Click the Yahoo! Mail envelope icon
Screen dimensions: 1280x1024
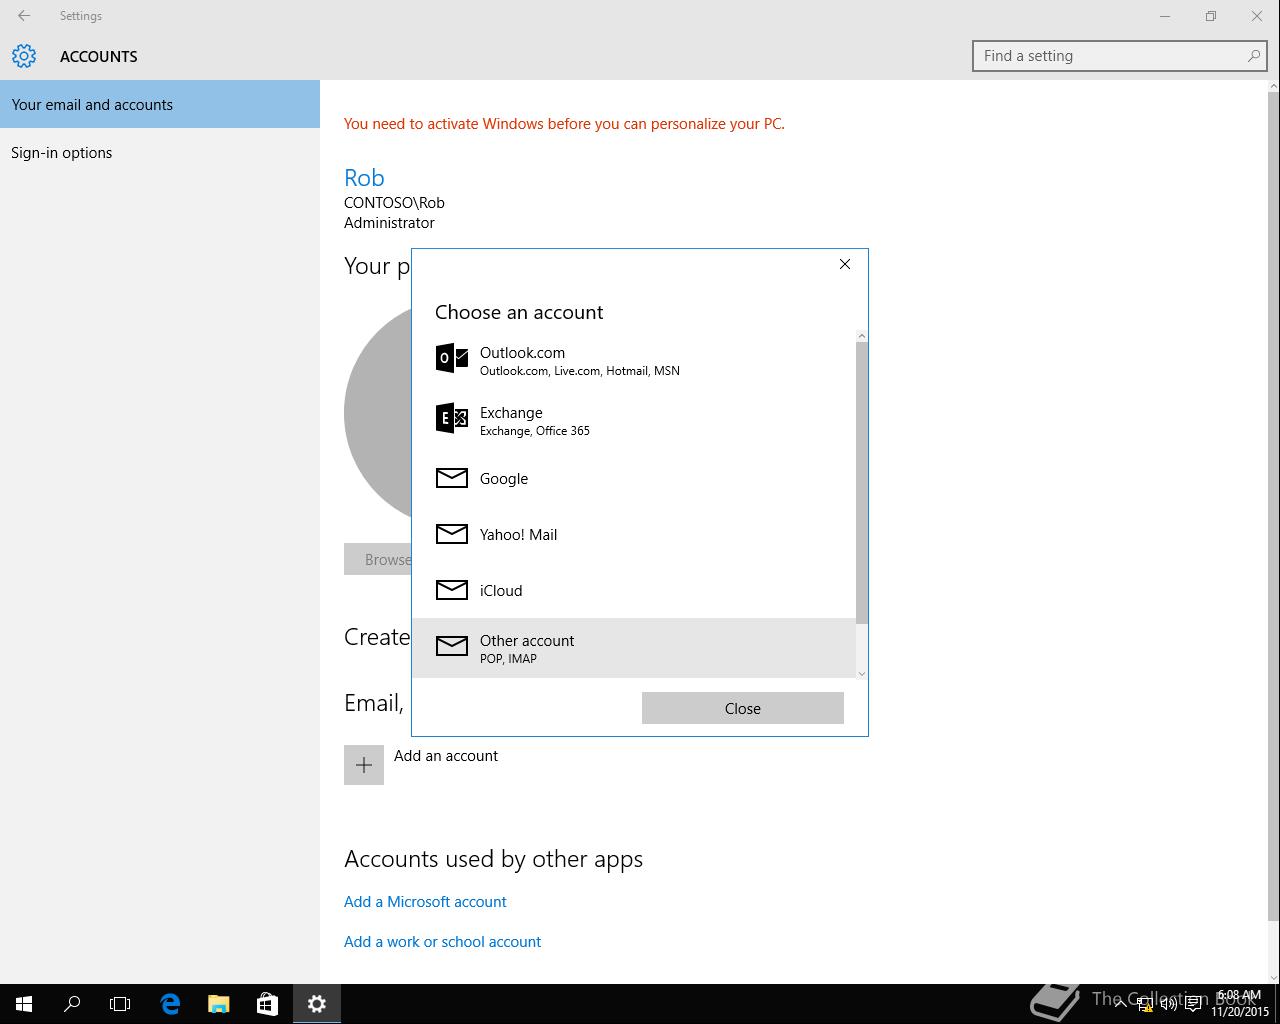[x=452, y=534]
